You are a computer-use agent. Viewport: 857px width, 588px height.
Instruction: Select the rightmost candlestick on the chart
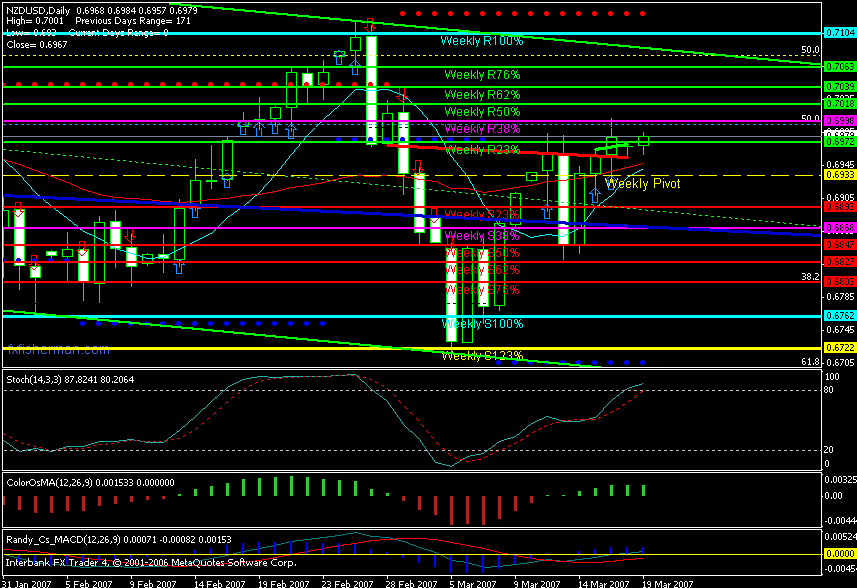click(x=643, y=141)
